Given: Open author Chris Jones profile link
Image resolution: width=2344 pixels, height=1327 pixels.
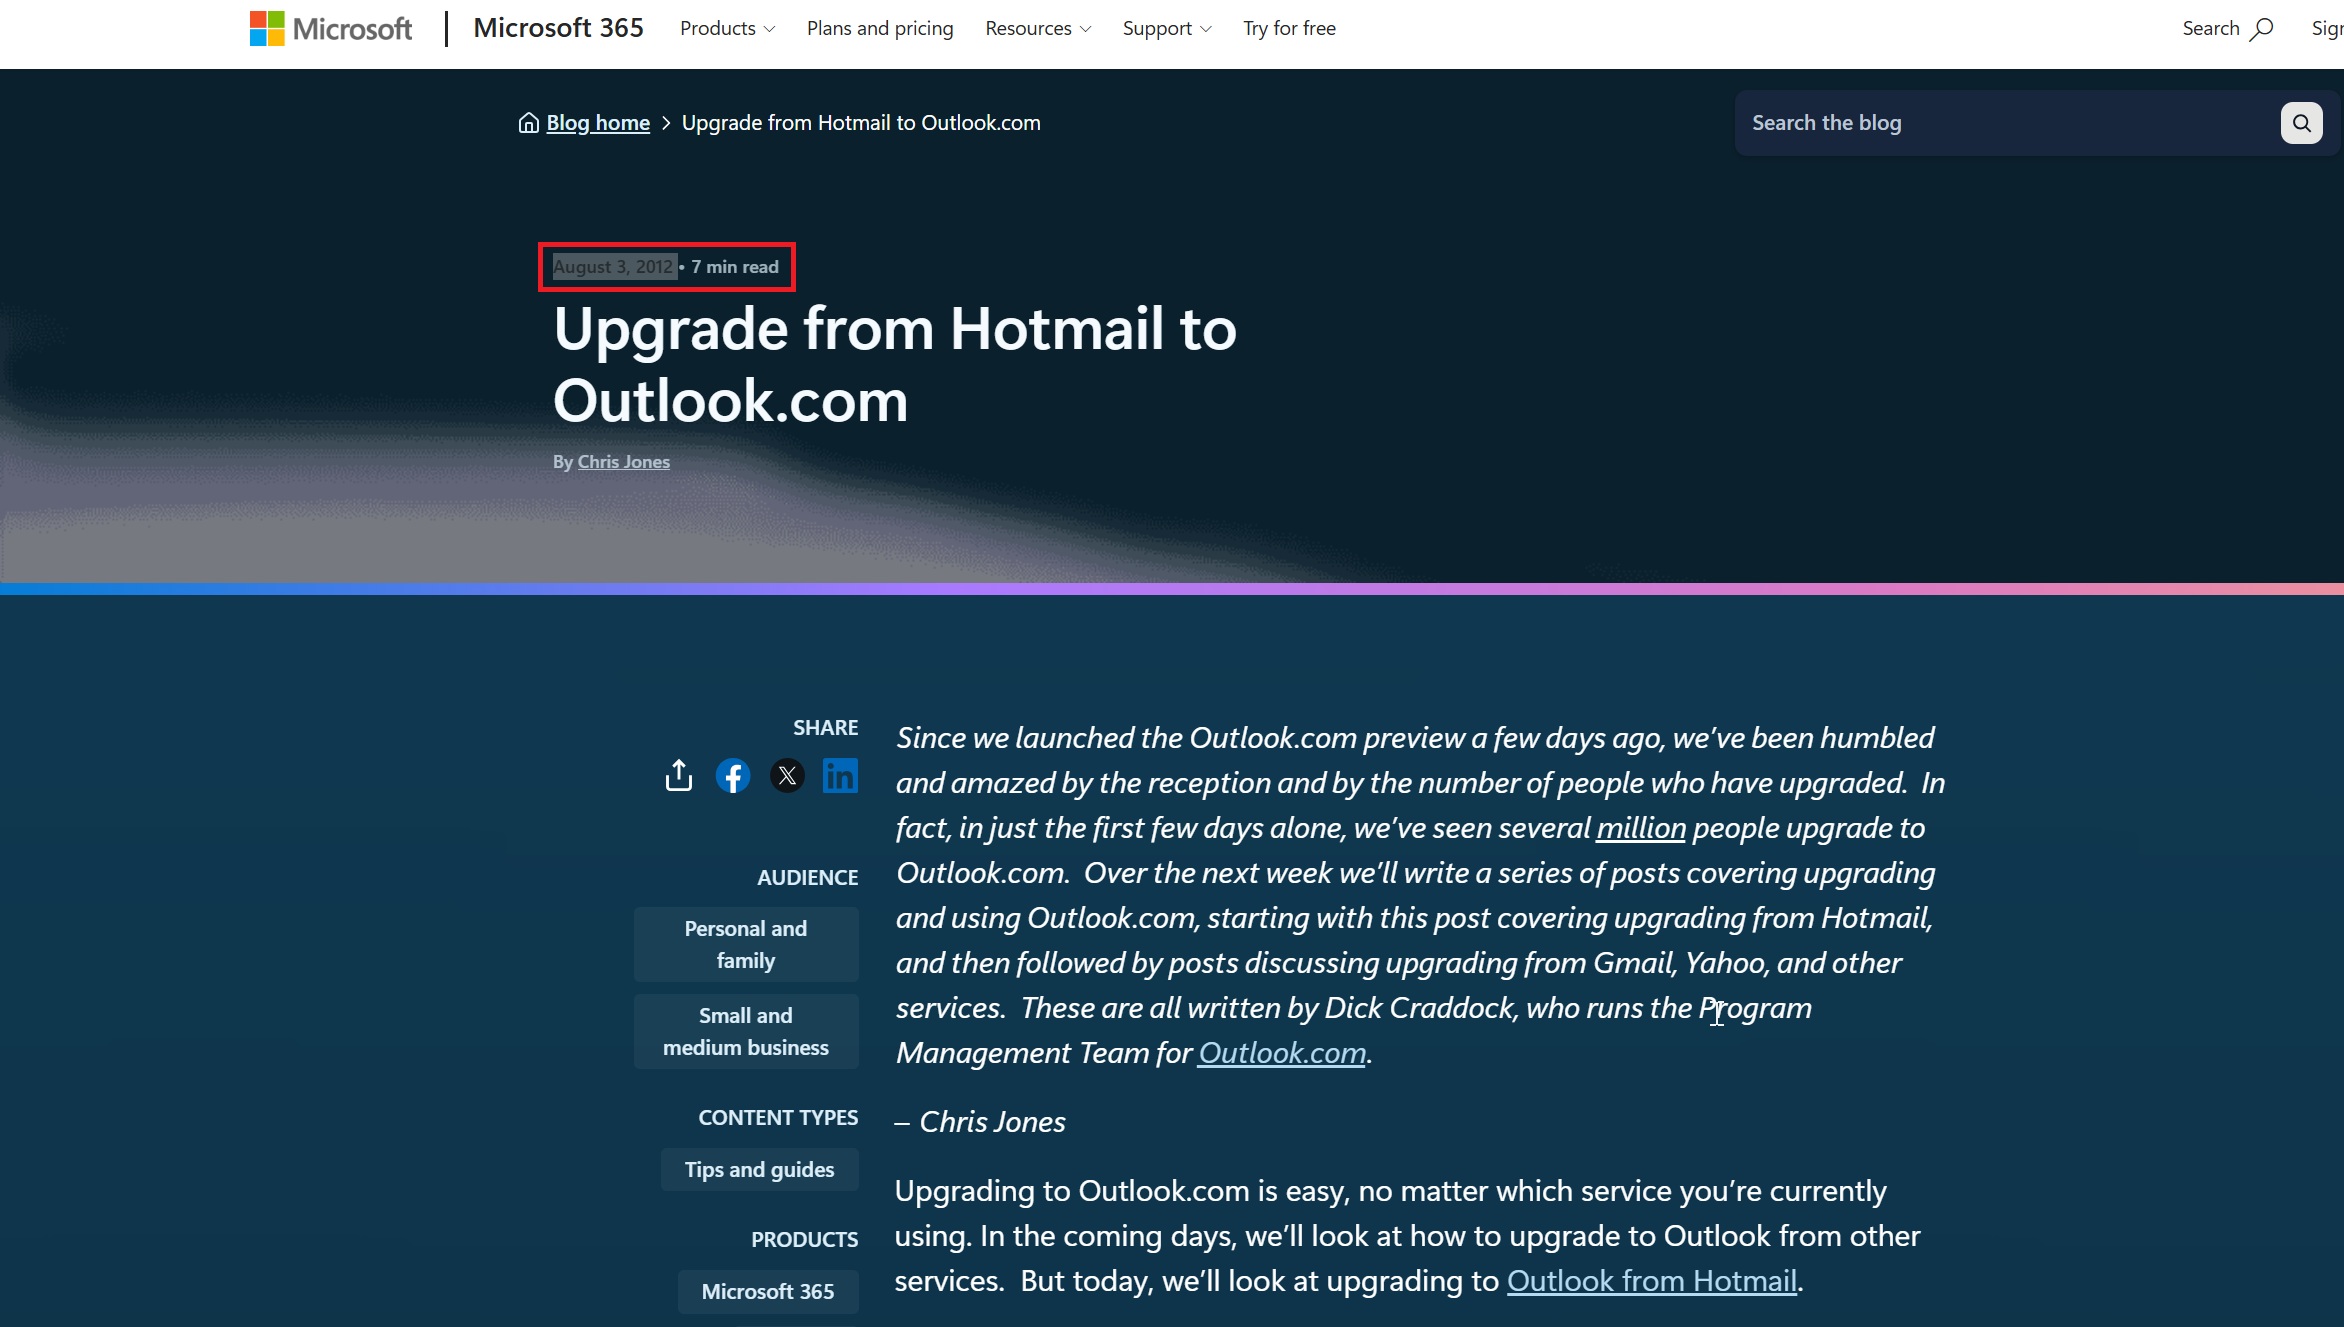Looking at the screenshot, I should [623, 462].
